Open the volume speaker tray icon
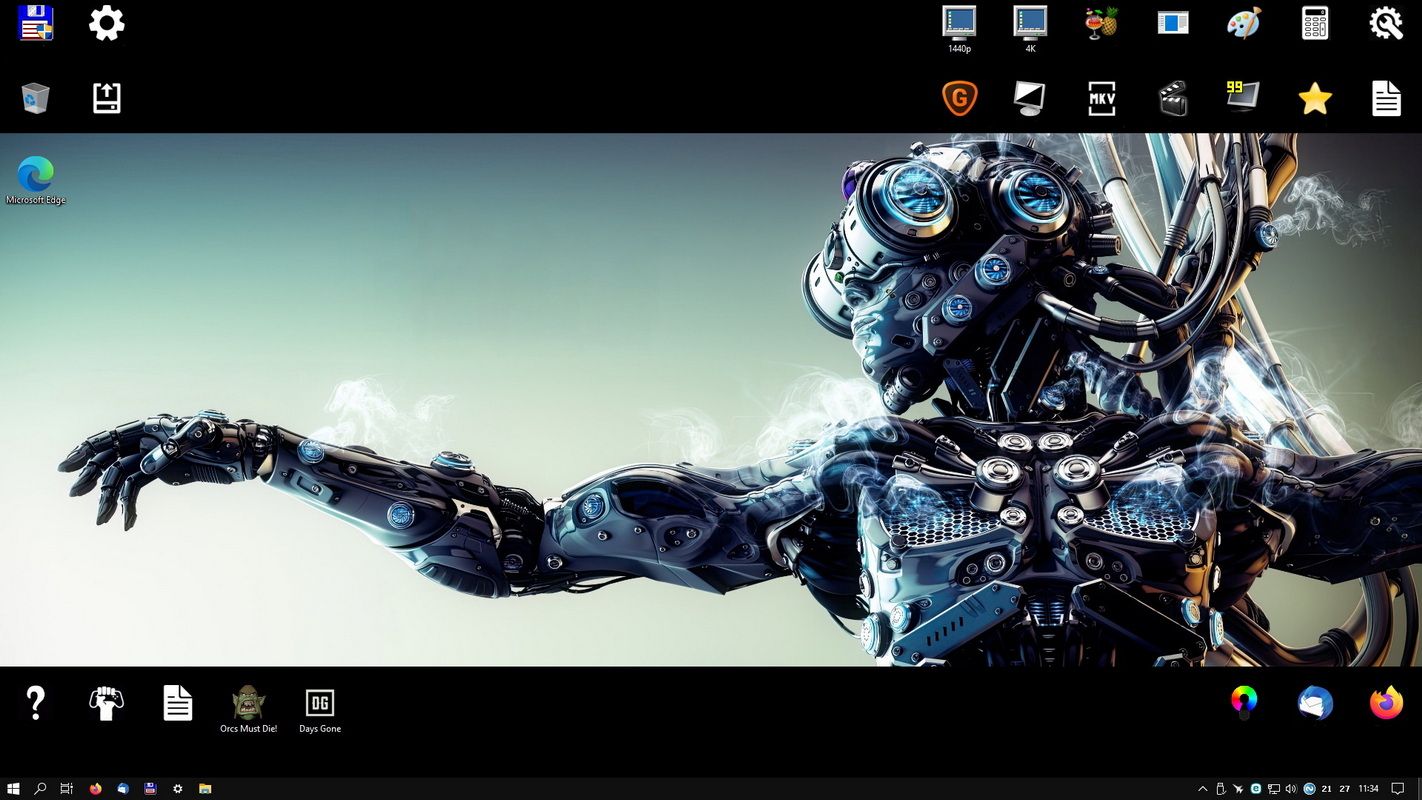The image size is (1422, 800). tap(1290, 789)
